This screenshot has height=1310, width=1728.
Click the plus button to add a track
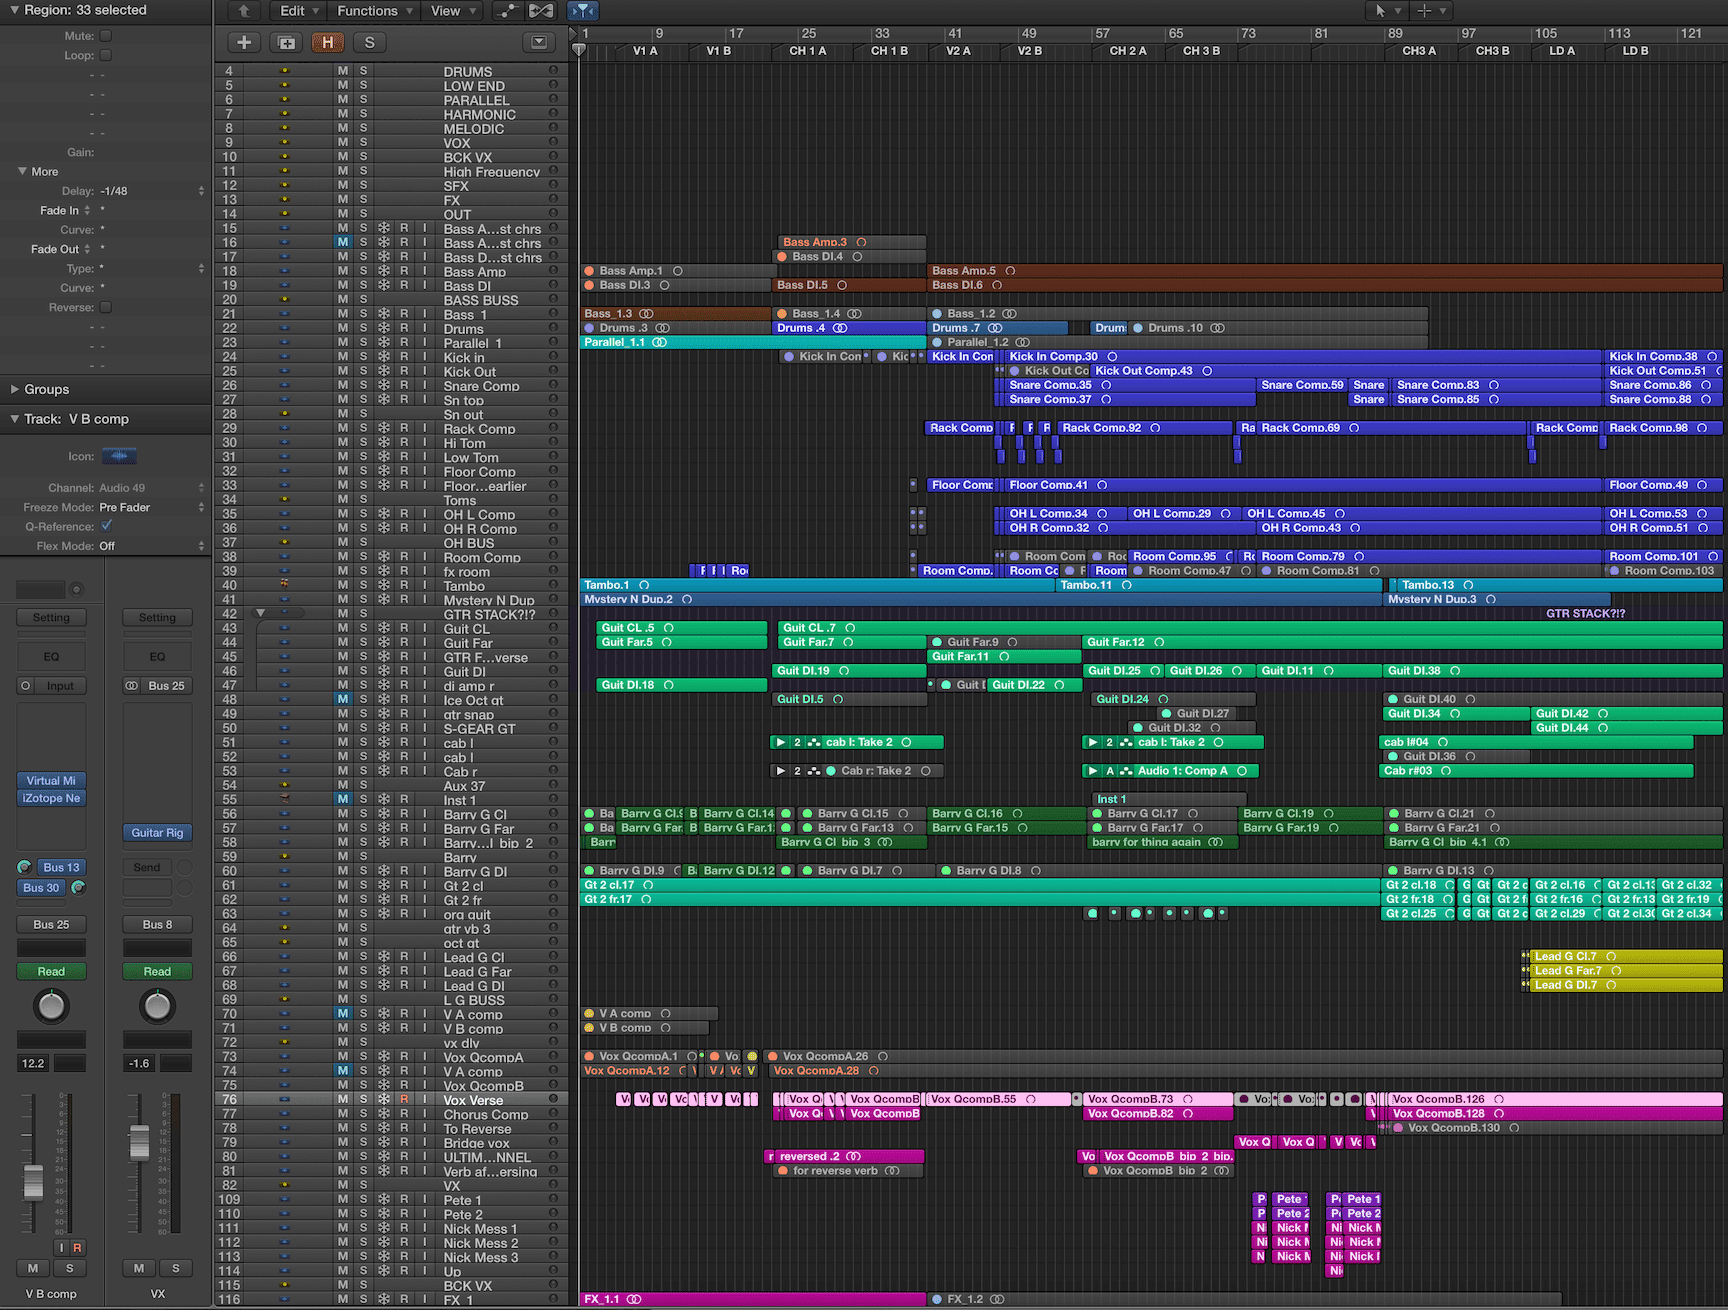coord(244,42)
